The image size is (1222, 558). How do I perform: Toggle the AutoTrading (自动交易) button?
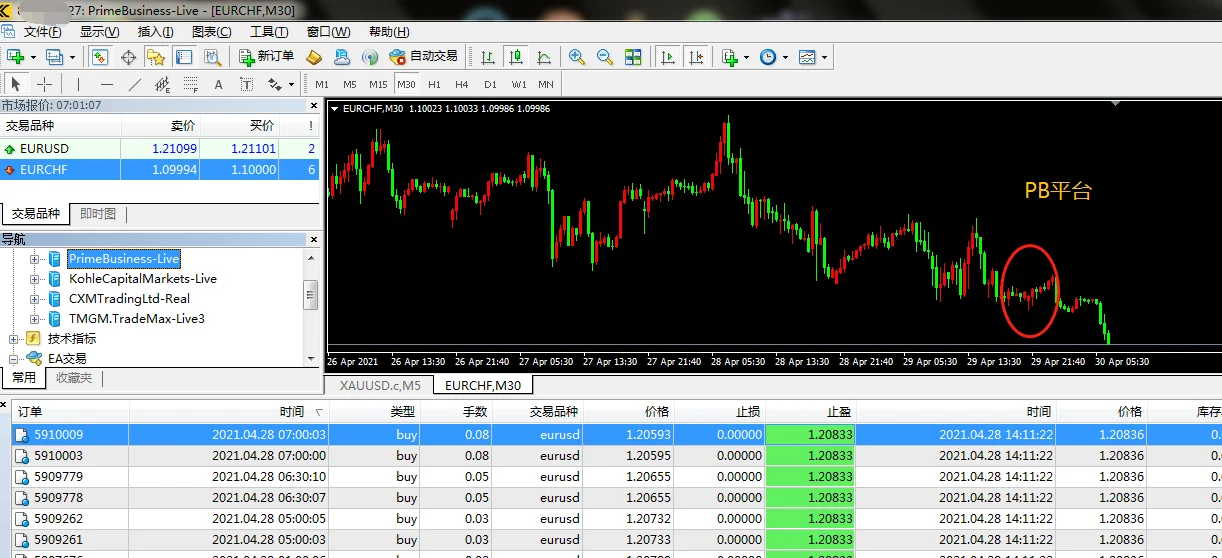pyautogui.click(x=423, y=56)
